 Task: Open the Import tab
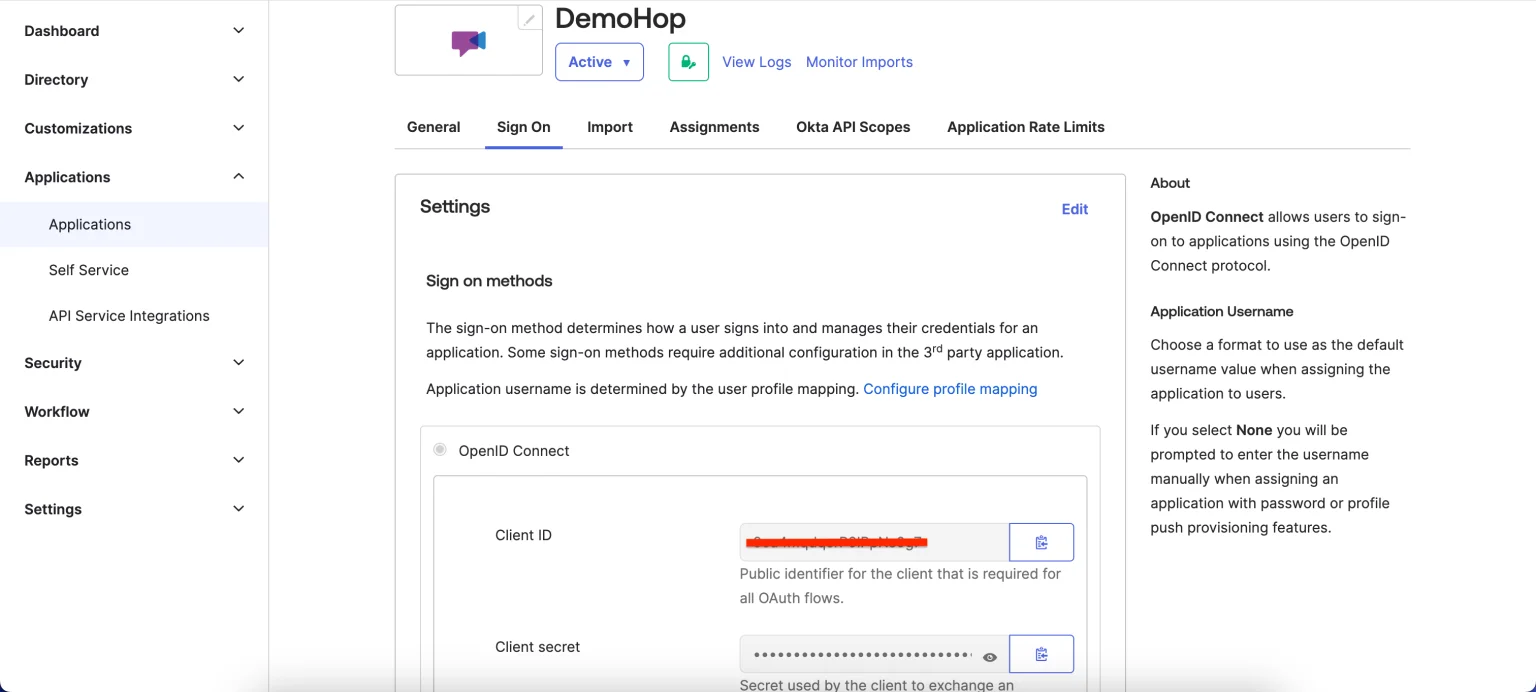(x=610, y=127)
